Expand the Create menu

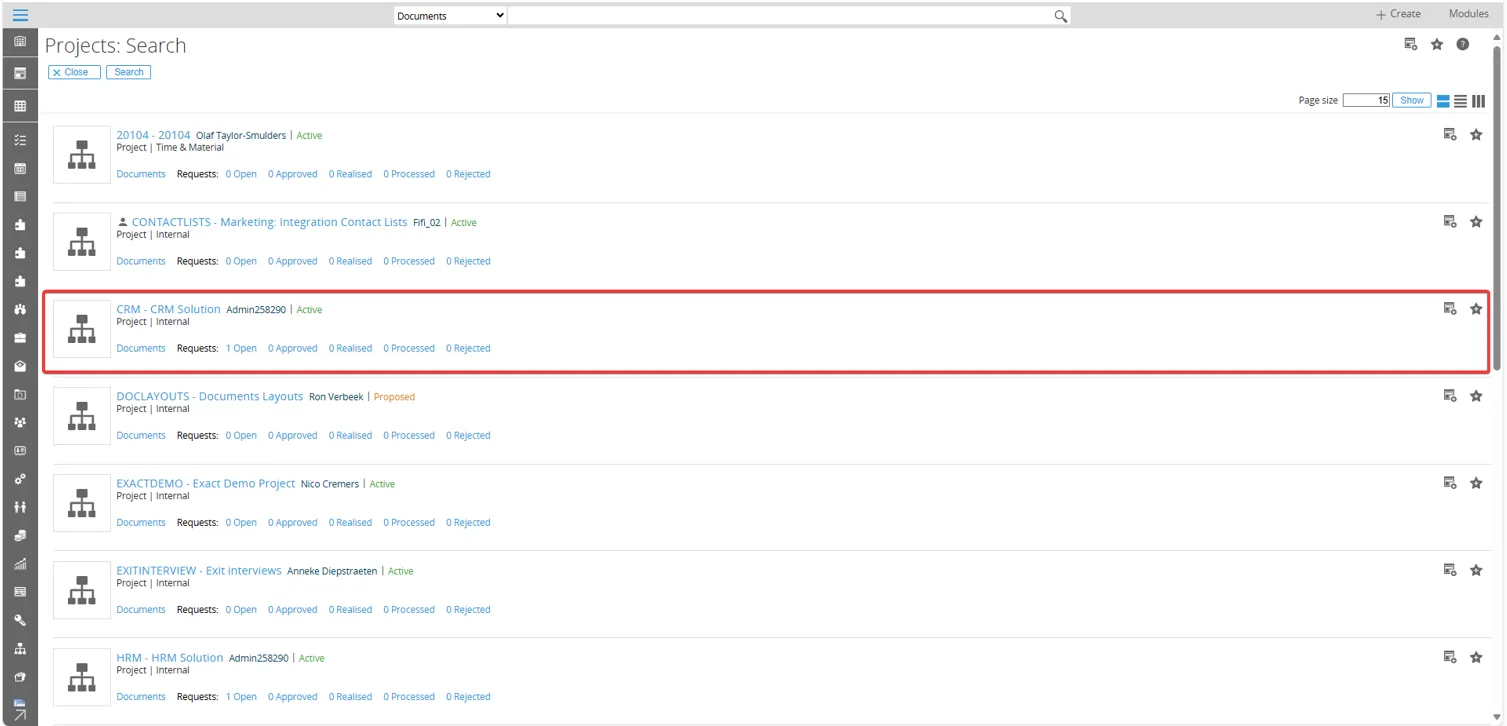point(1398,14)
